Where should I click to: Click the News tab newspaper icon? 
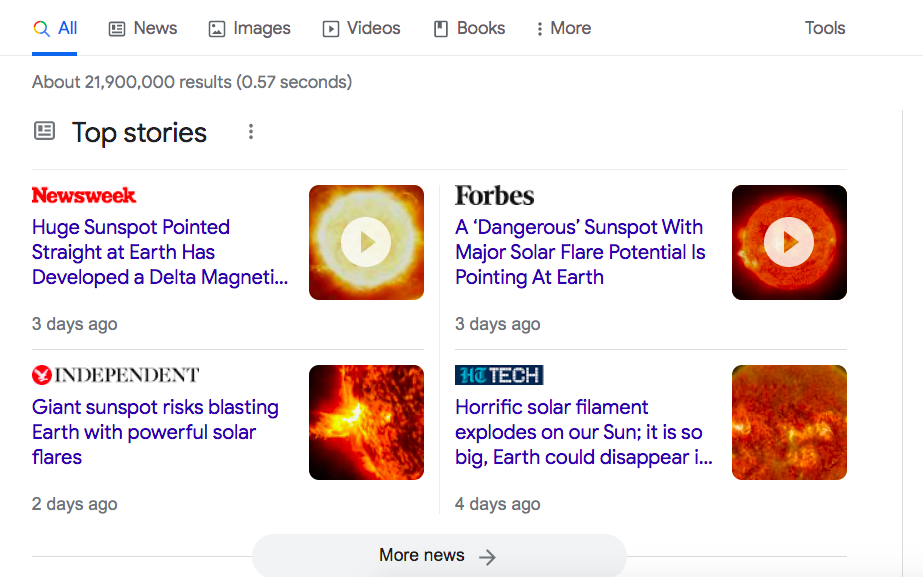(x=117, y=29)
